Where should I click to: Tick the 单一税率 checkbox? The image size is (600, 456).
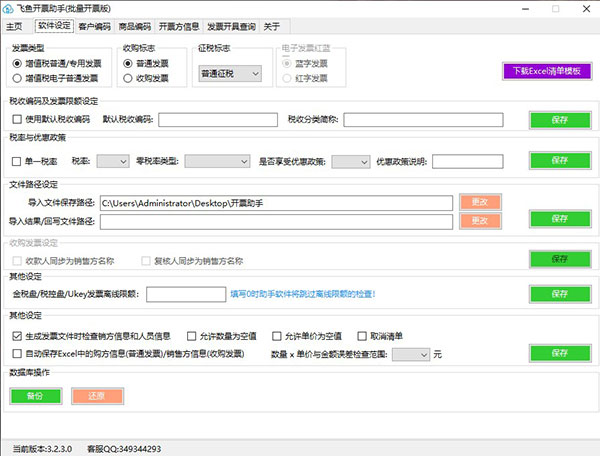(16, 160)
